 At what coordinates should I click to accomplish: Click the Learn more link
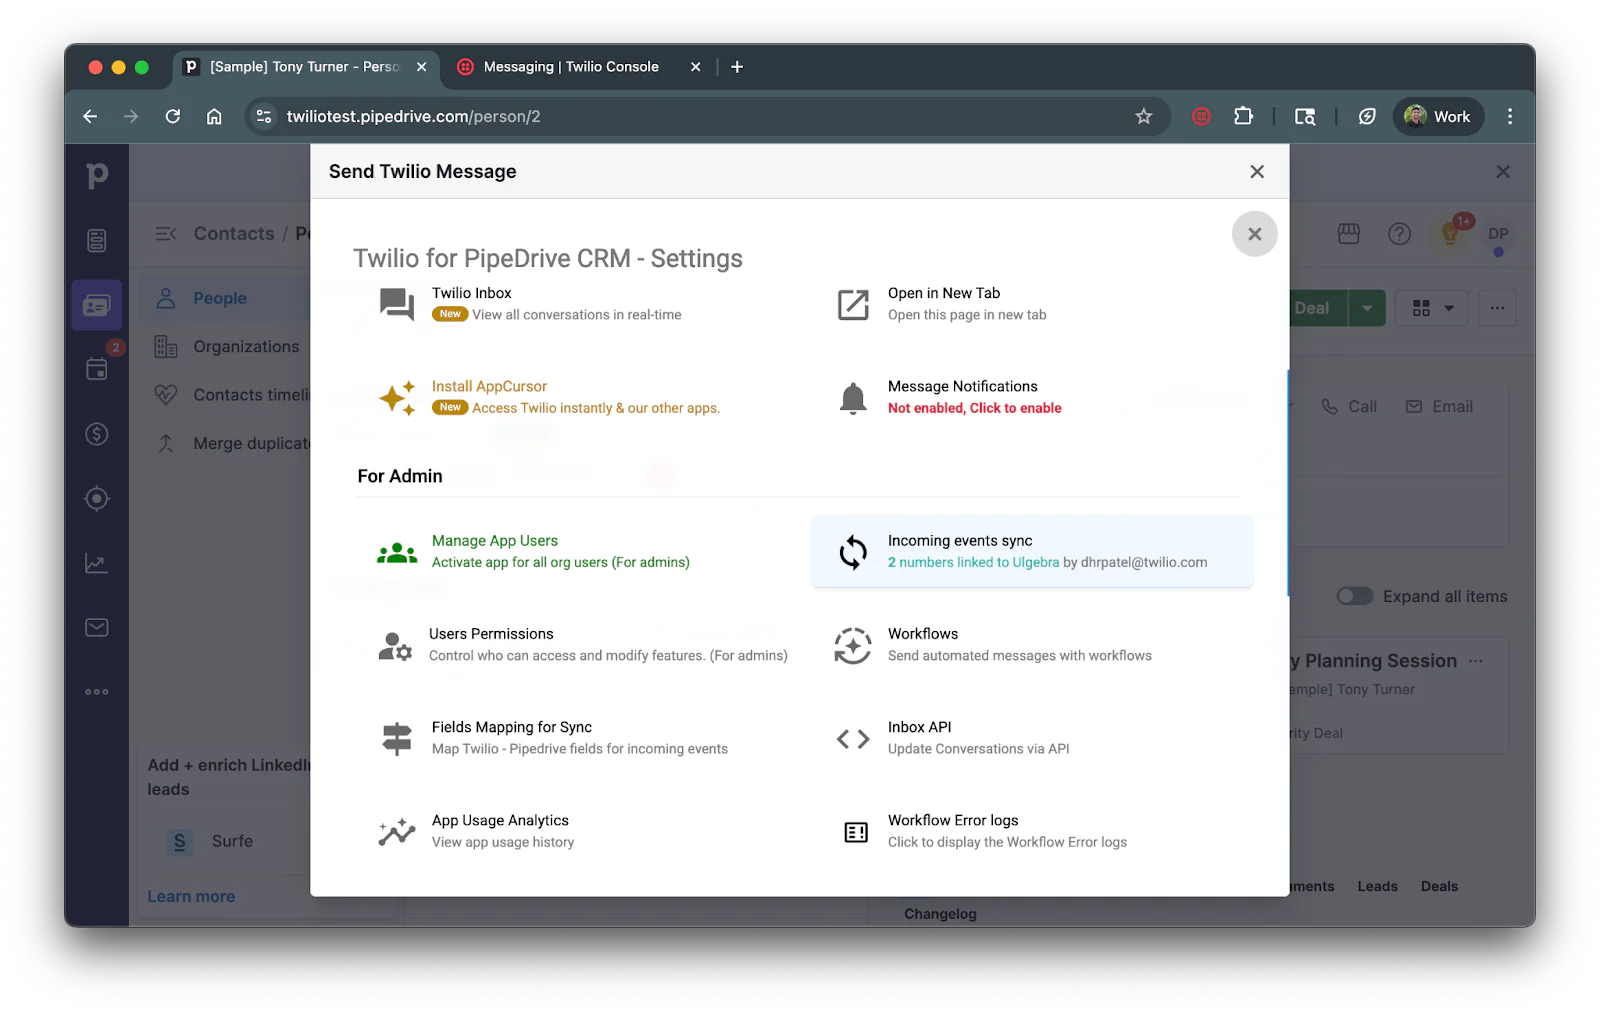coord(190,895)
